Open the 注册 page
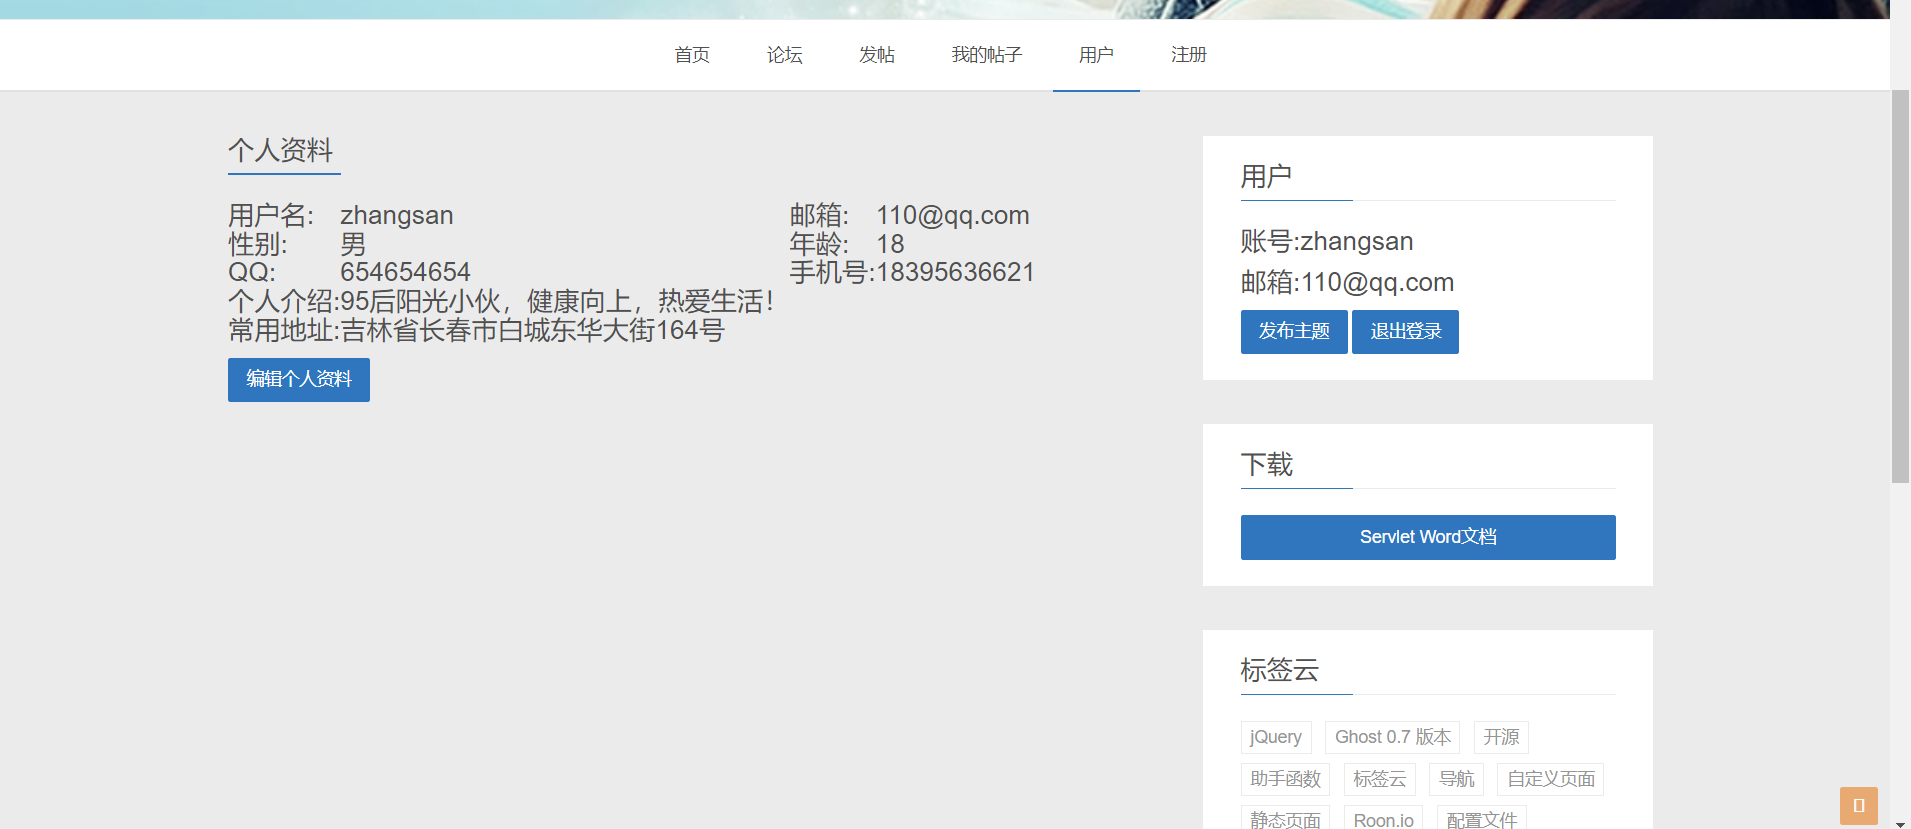The width and height of the screenshot is (1911, 829). click(1189, 55)
